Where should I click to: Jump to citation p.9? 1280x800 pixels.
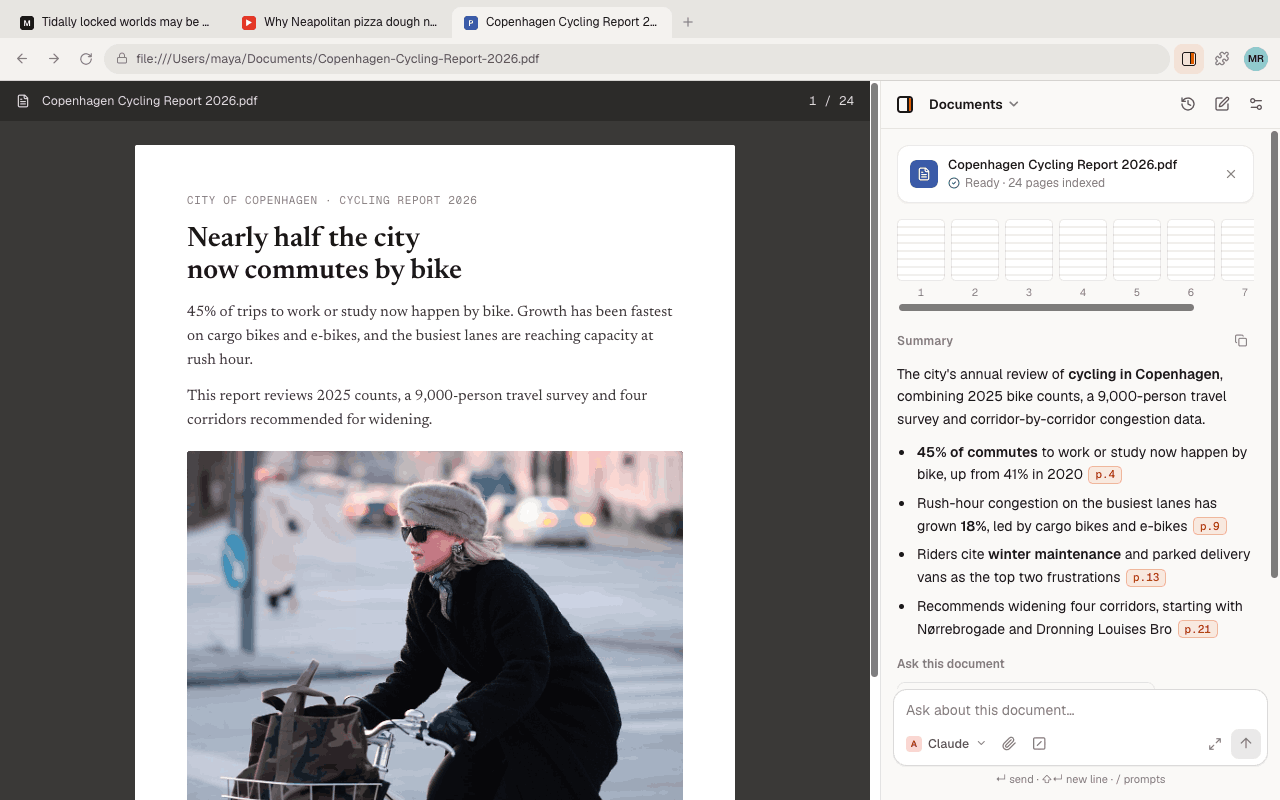1210,526
